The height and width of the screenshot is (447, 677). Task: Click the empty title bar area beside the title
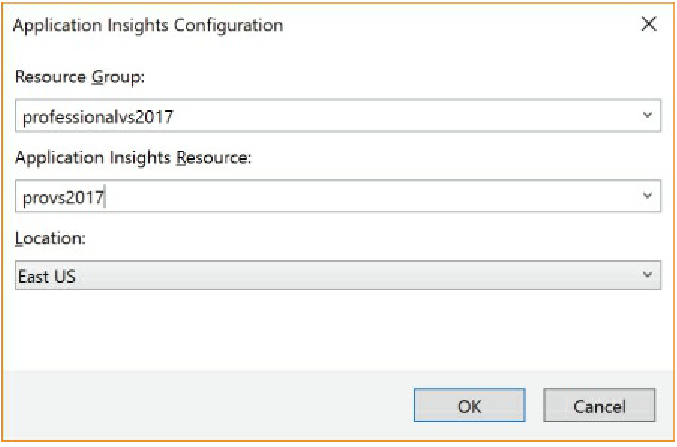pyautogui.click(x=450, y=25)
